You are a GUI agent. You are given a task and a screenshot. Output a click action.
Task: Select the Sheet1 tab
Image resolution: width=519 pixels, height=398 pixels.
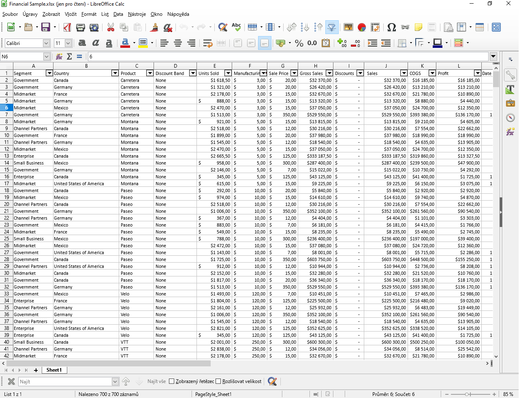click(x=54, y=370)
